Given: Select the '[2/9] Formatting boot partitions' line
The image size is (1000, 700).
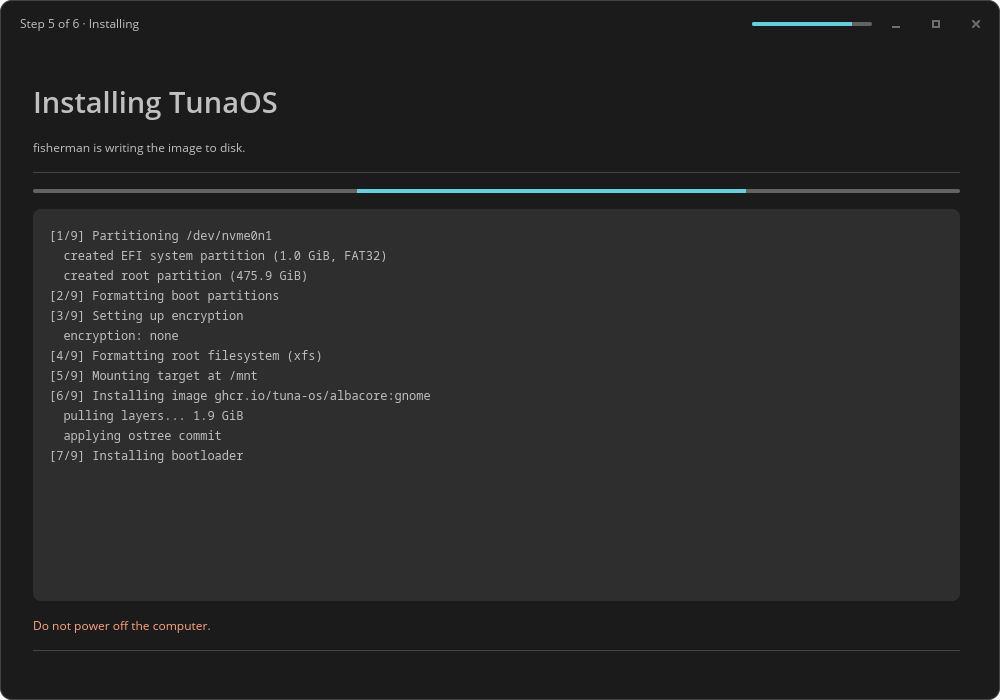Looking at the screenshot, I should click(165, 296).
